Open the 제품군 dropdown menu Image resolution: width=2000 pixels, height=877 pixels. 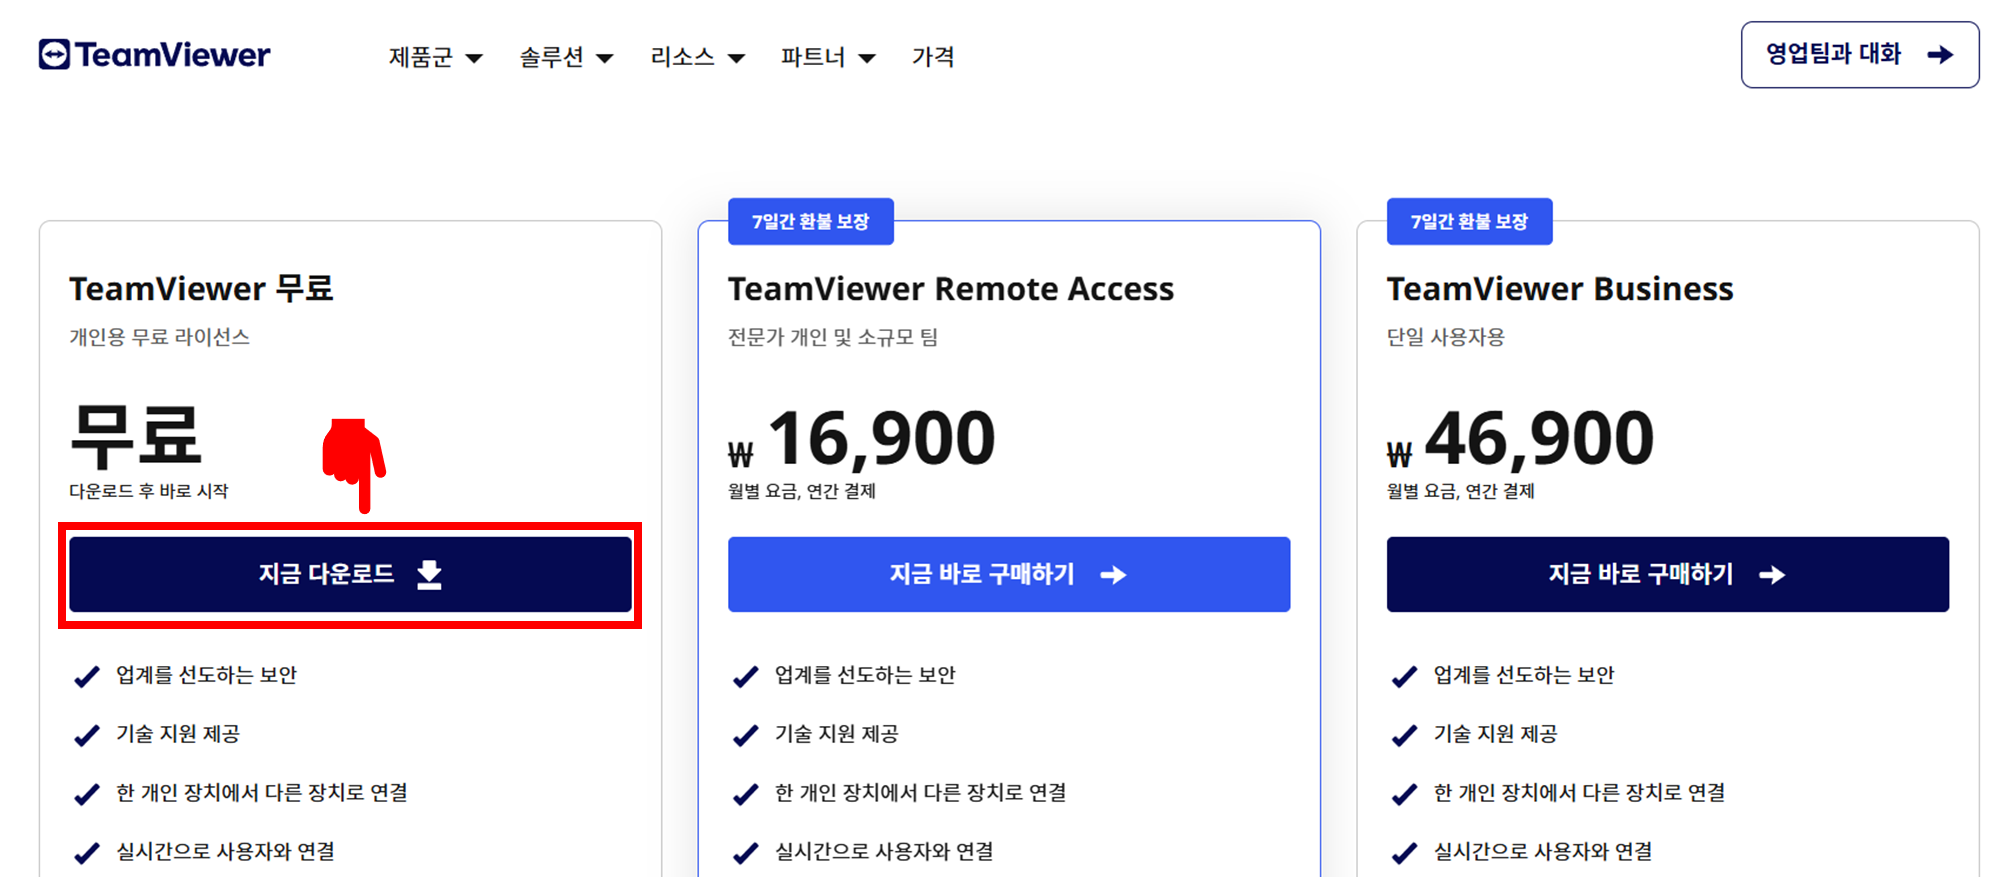tap(435, 57)
